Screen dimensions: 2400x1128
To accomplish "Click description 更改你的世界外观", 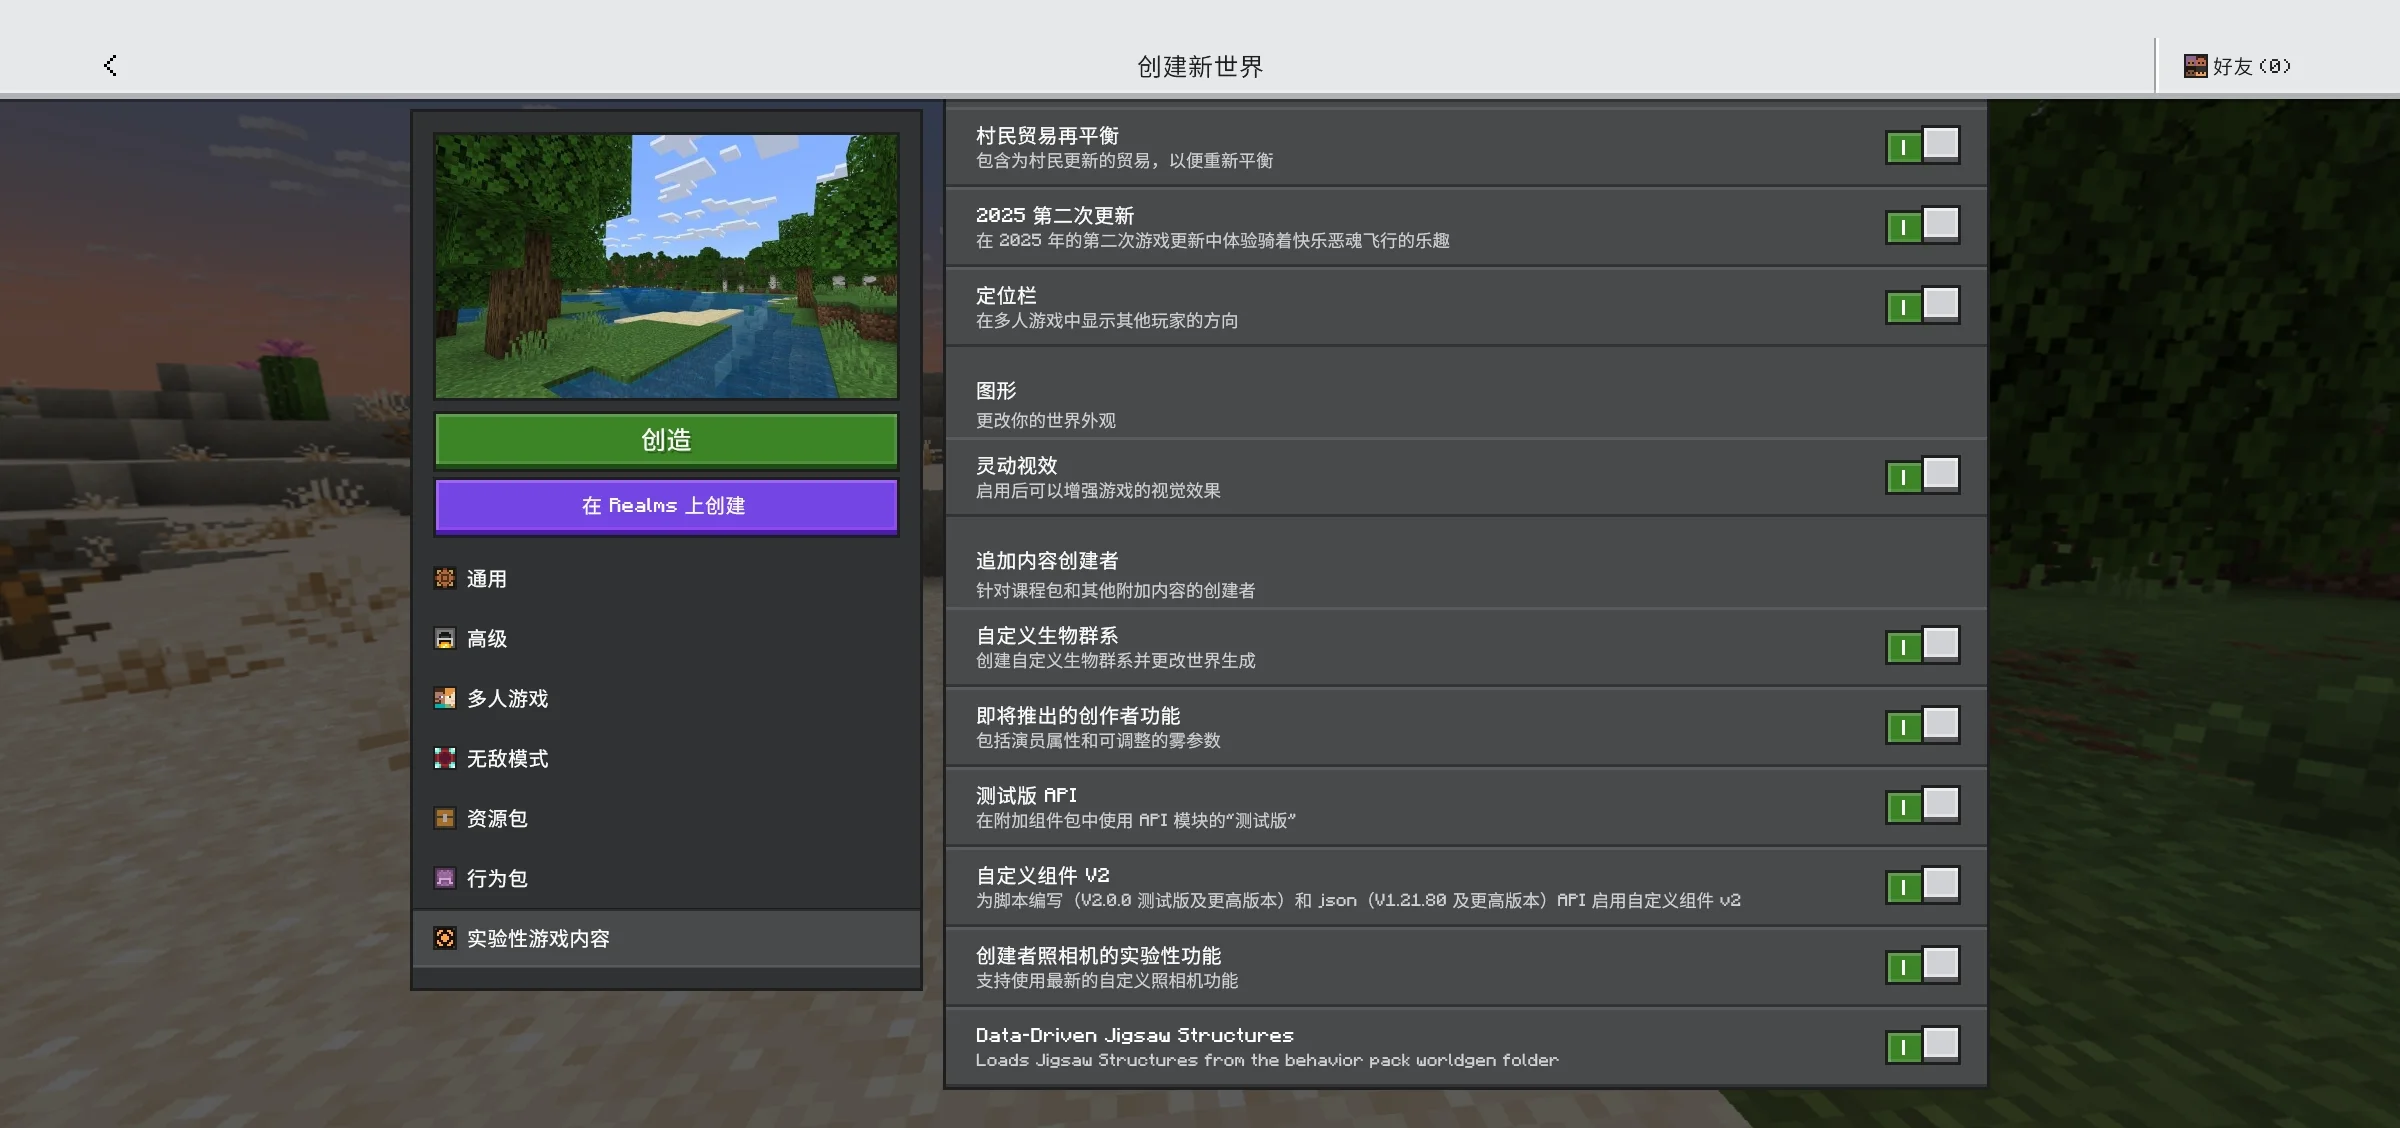I will pyautogui.click(x=1046, y=421).
